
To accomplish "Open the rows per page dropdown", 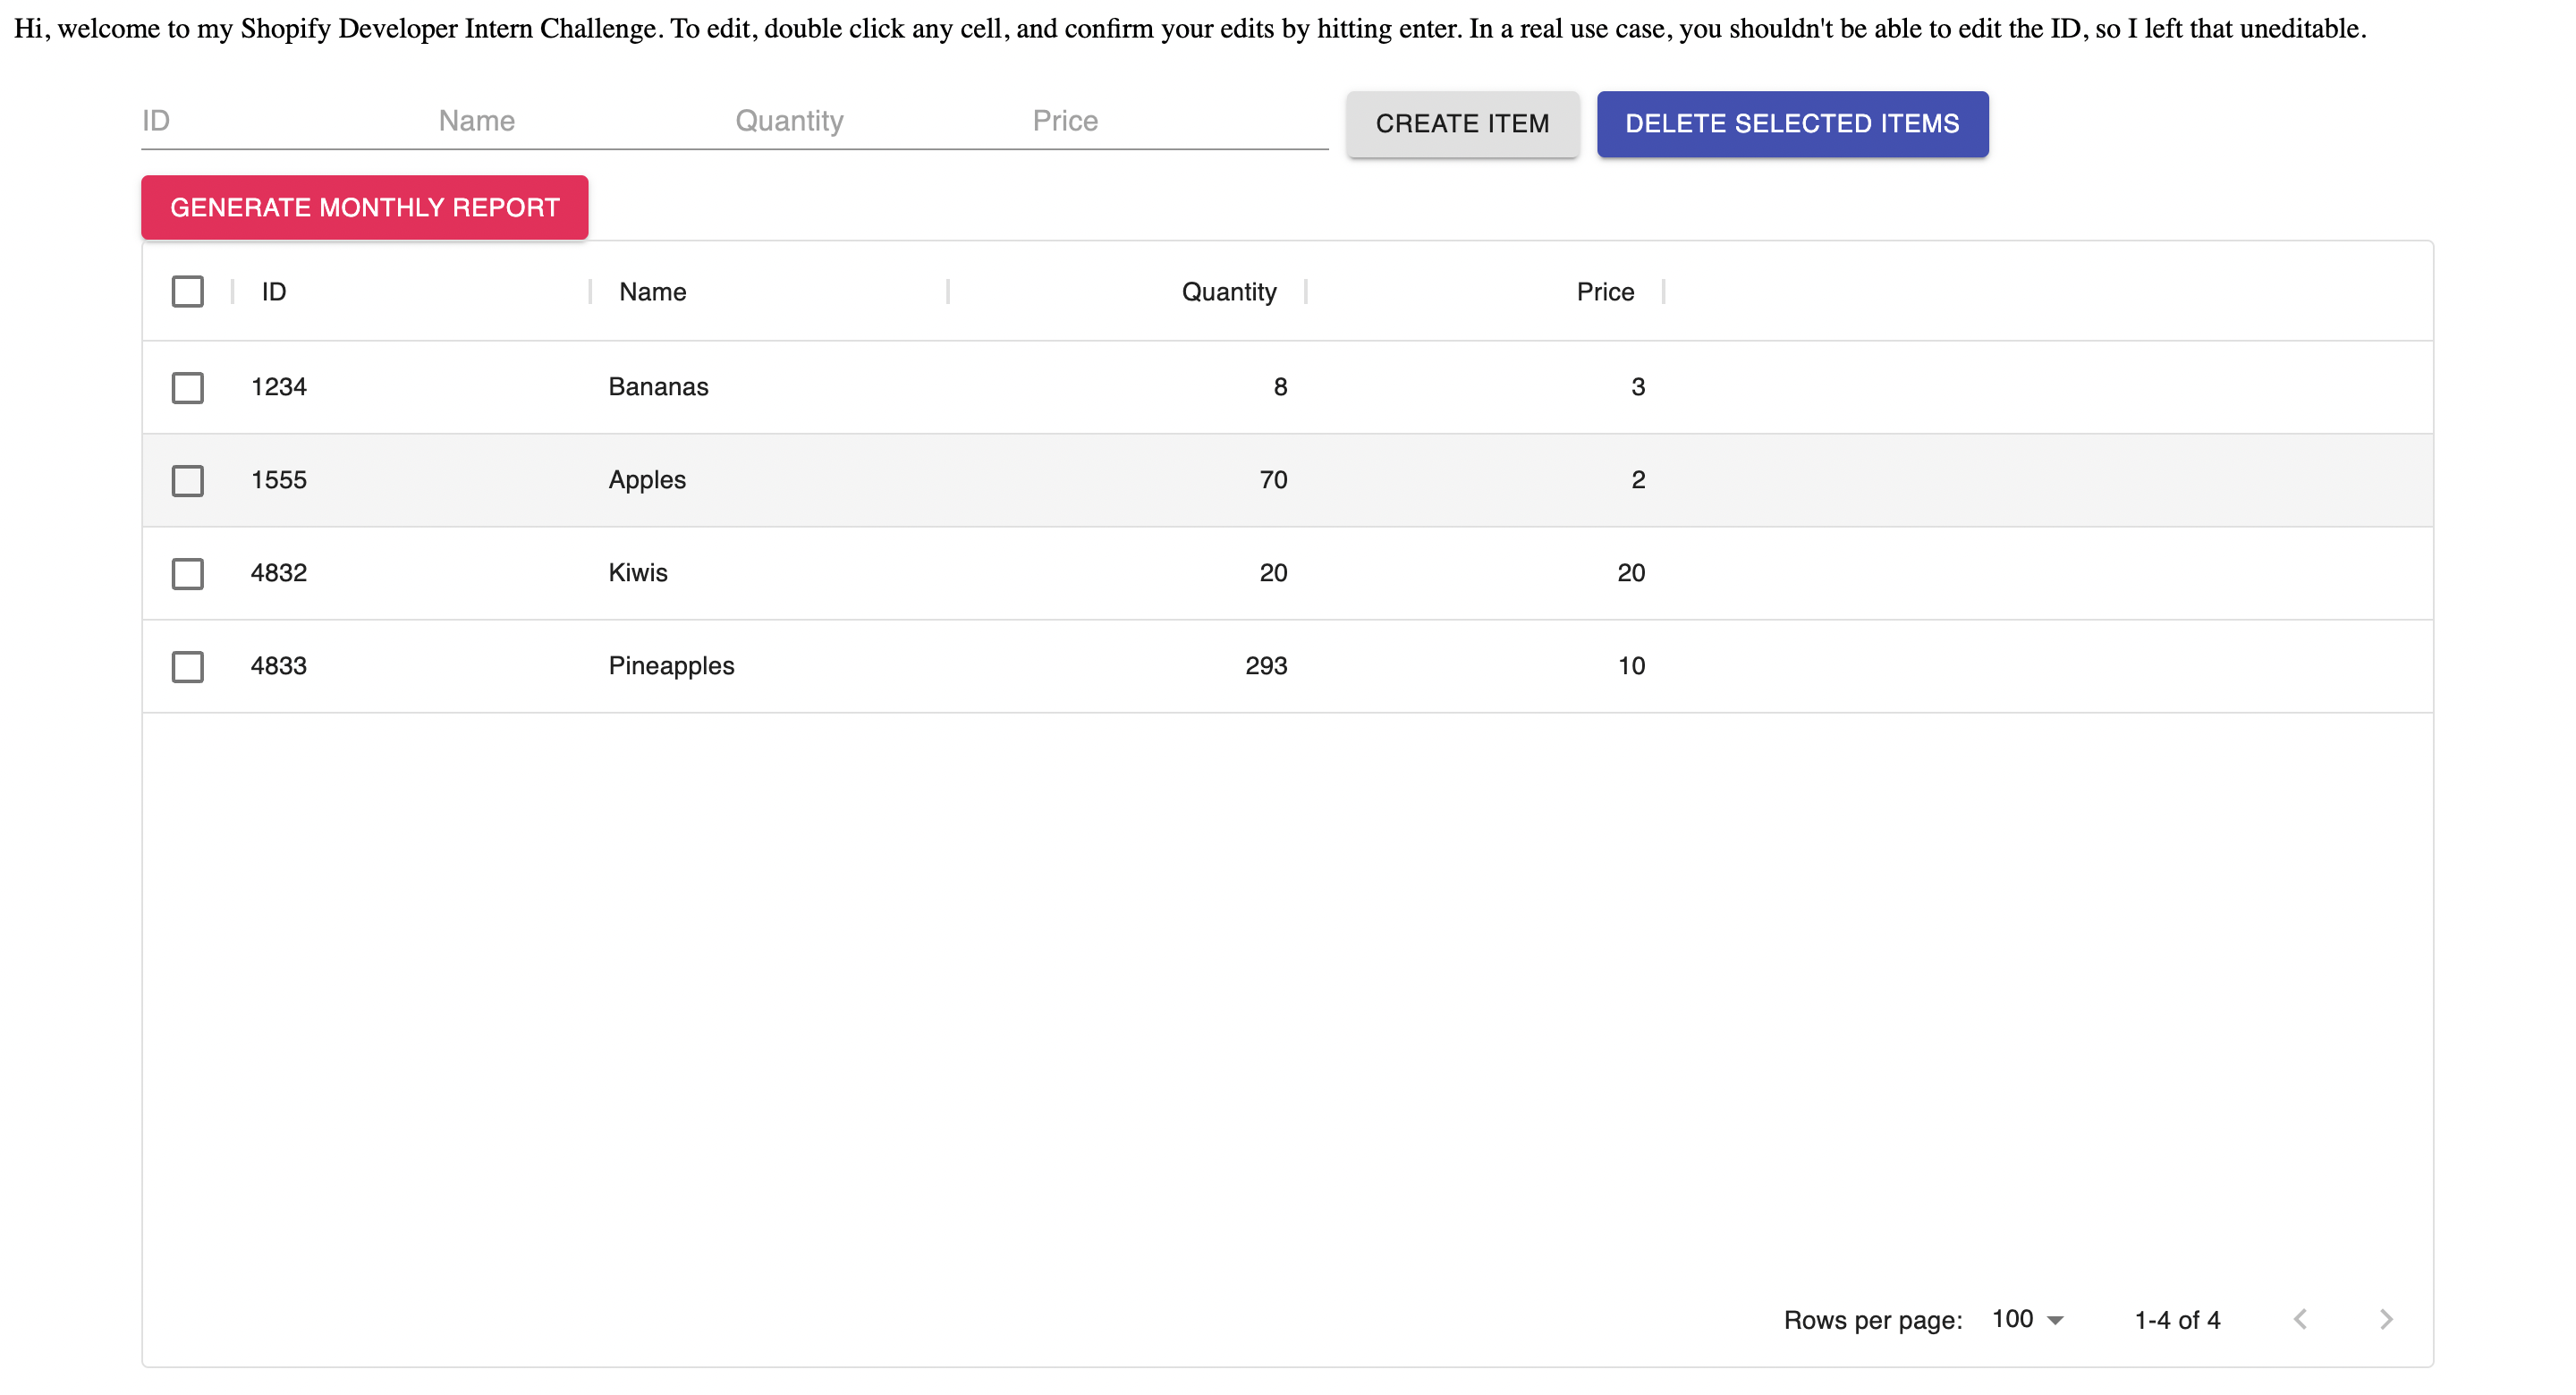I will (x=2026, y=1320).
